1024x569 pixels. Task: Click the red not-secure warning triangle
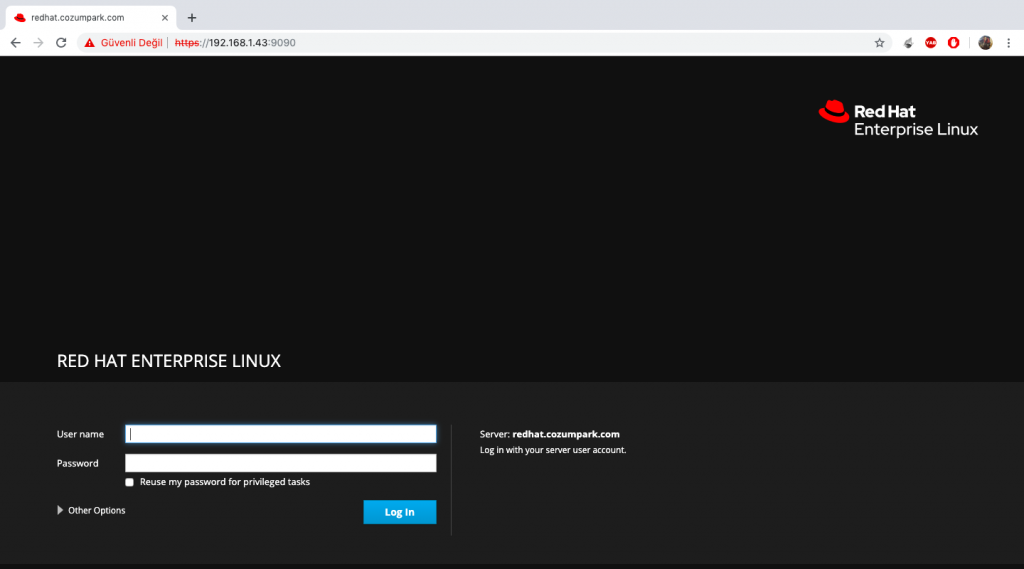pos(89,42)
